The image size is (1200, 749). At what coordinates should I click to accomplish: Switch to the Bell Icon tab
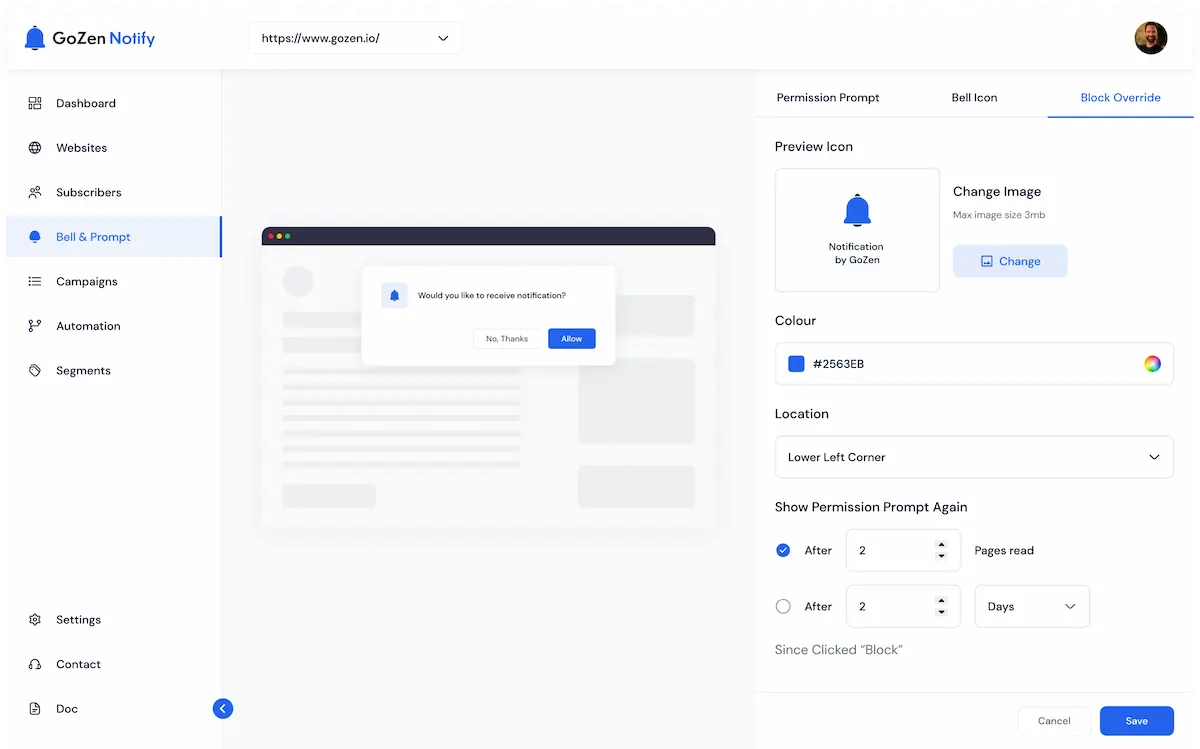(974, 98)
